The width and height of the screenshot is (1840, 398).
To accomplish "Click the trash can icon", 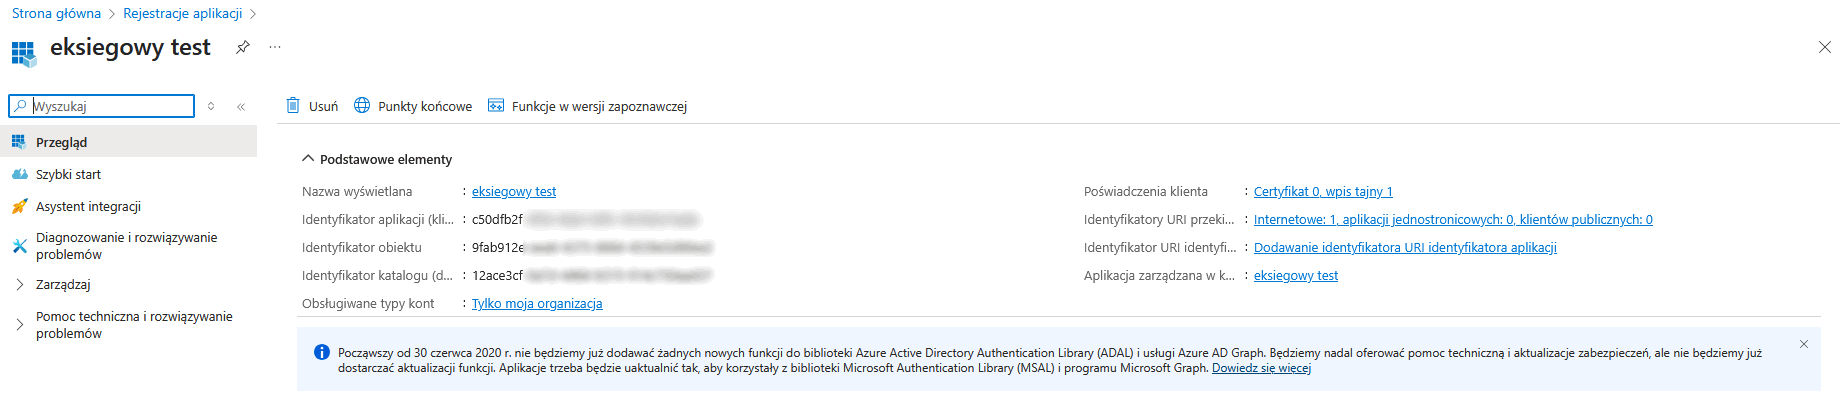I will (293, 105).
